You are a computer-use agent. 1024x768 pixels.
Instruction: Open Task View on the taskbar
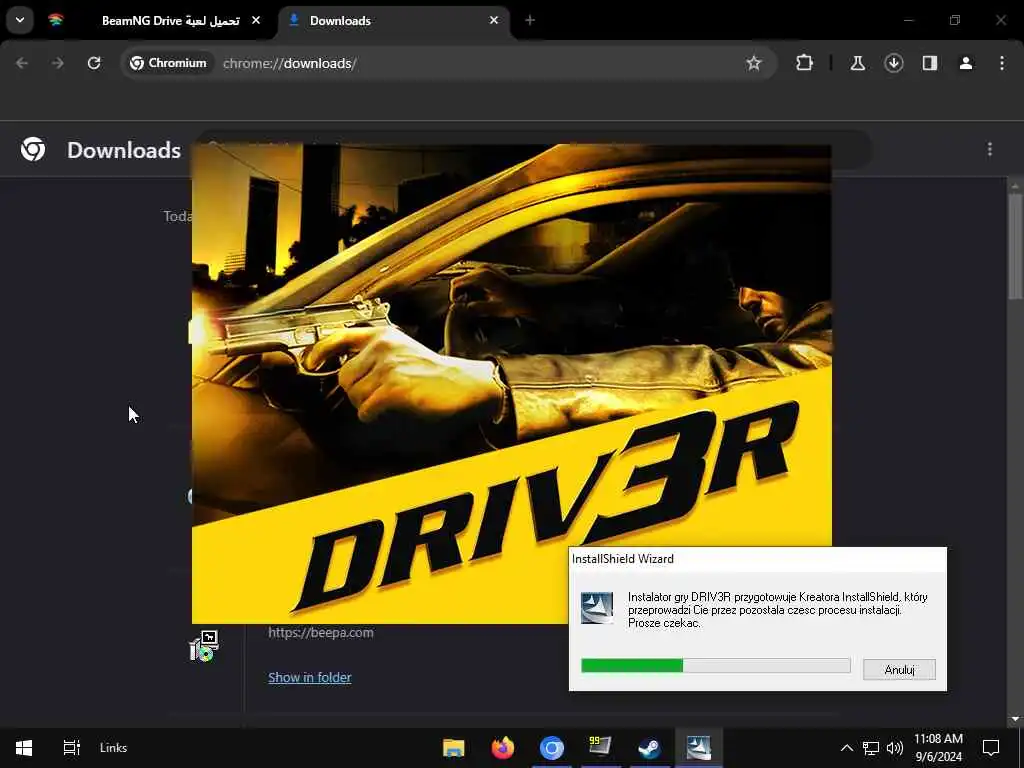pos(71,748)
